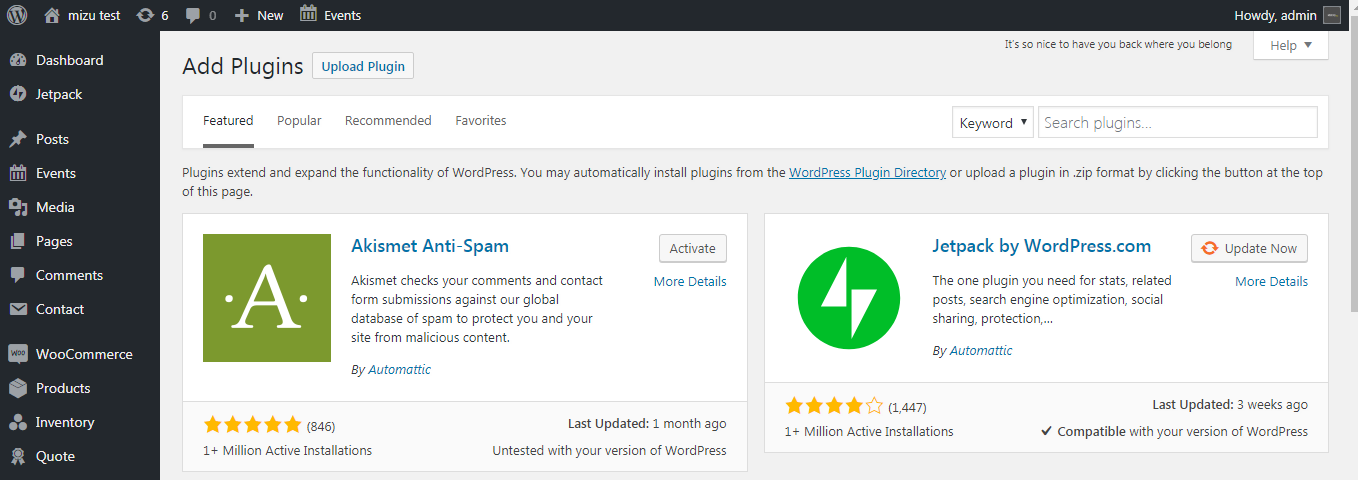Open the Keyword search type dropdown
The height and width of the screenshot is (480, 1358).
point(993,123)
